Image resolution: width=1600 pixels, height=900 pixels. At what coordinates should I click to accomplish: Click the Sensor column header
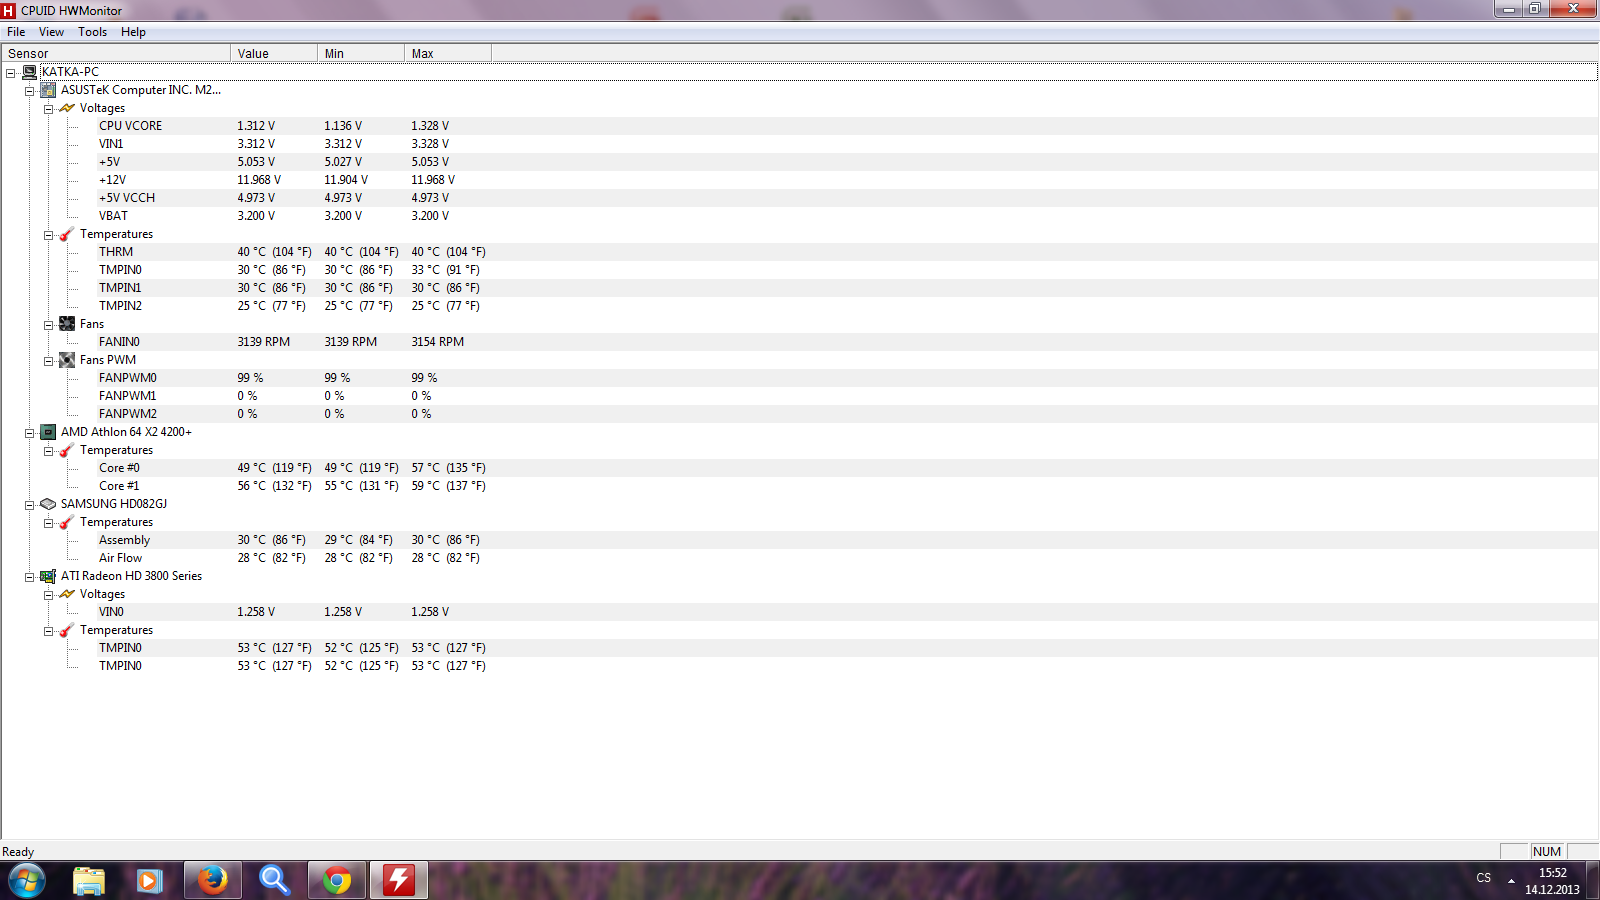(x=116, y=53)
